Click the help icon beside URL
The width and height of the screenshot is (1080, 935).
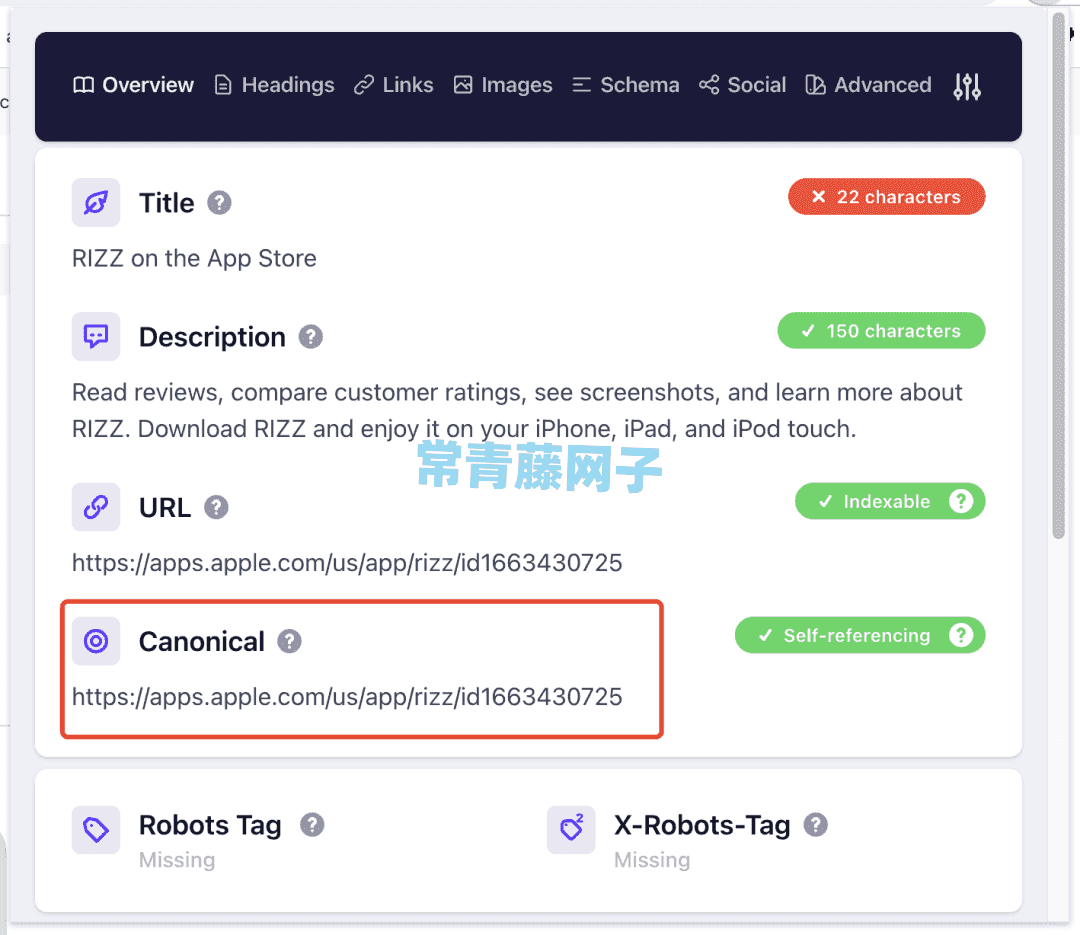pyautogui.click(x=216, y=508)
